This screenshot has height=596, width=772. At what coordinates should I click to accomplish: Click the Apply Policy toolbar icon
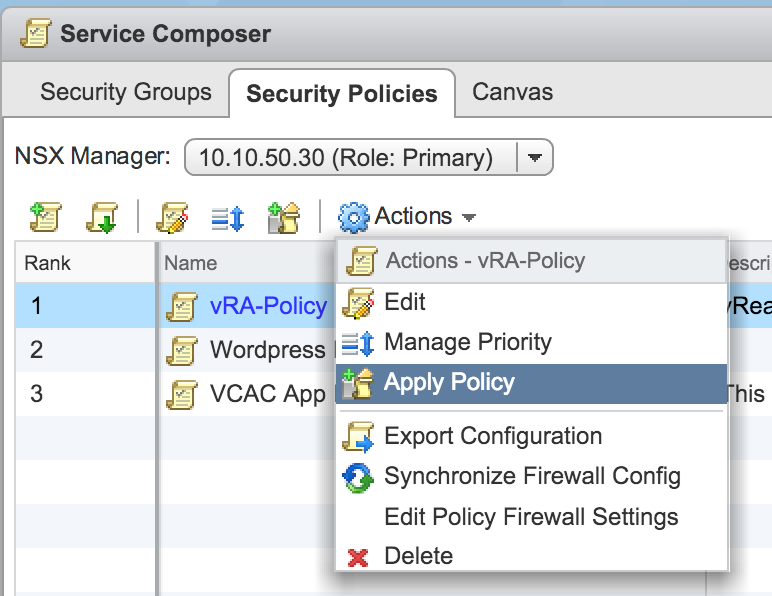click(285, 217)
